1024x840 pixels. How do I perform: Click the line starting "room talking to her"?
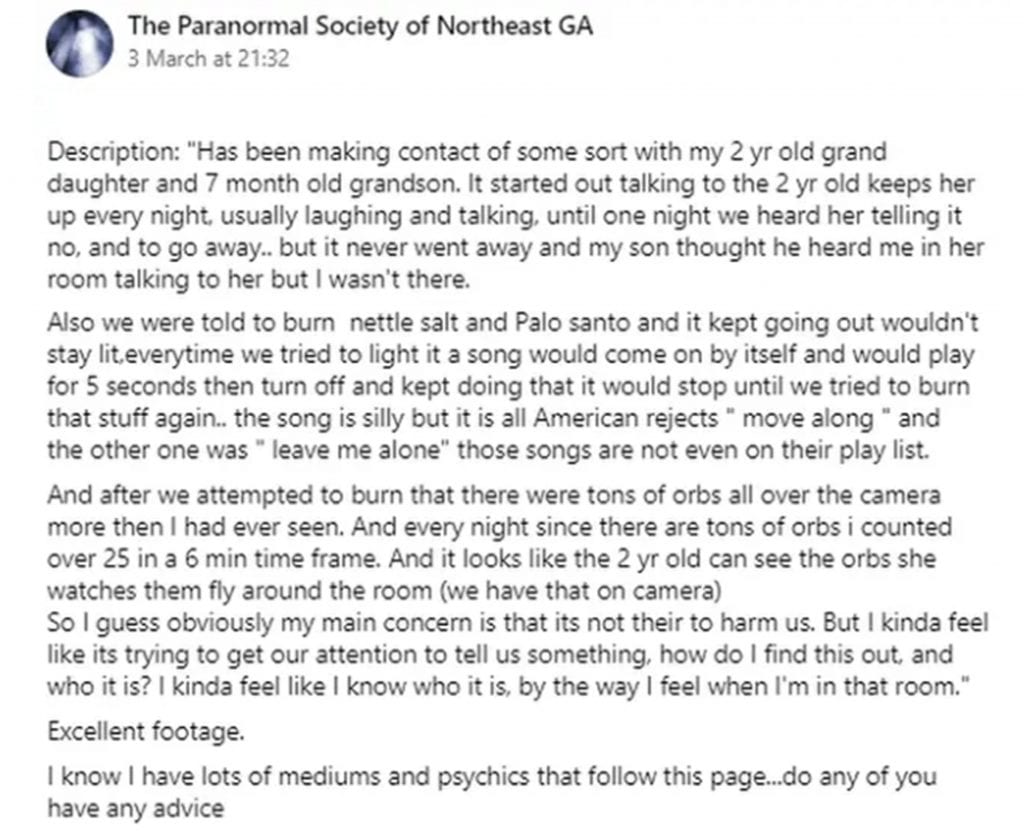259,280
